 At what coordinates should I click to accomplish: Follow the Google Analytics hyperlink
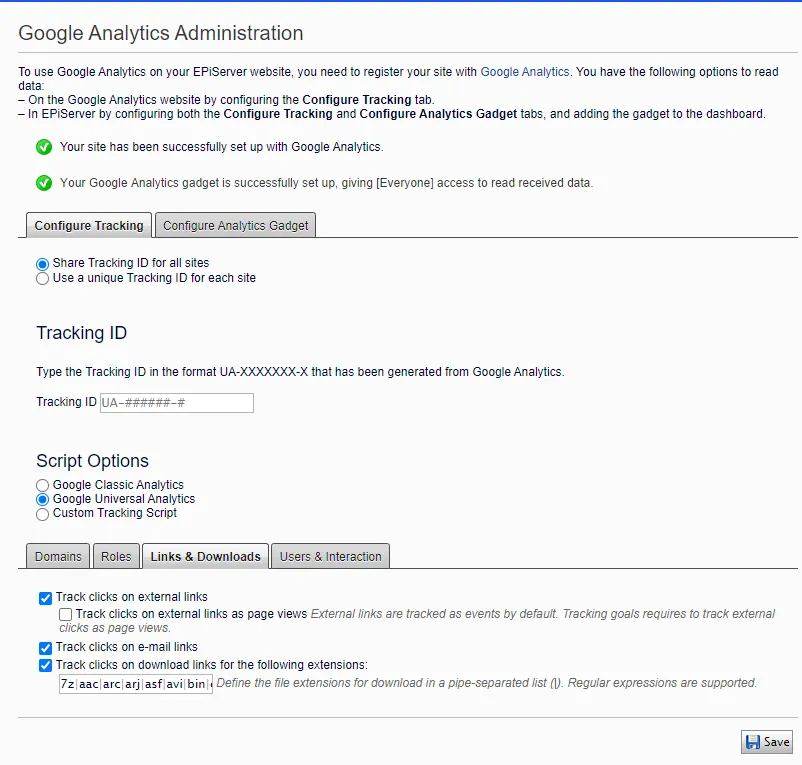525,72
